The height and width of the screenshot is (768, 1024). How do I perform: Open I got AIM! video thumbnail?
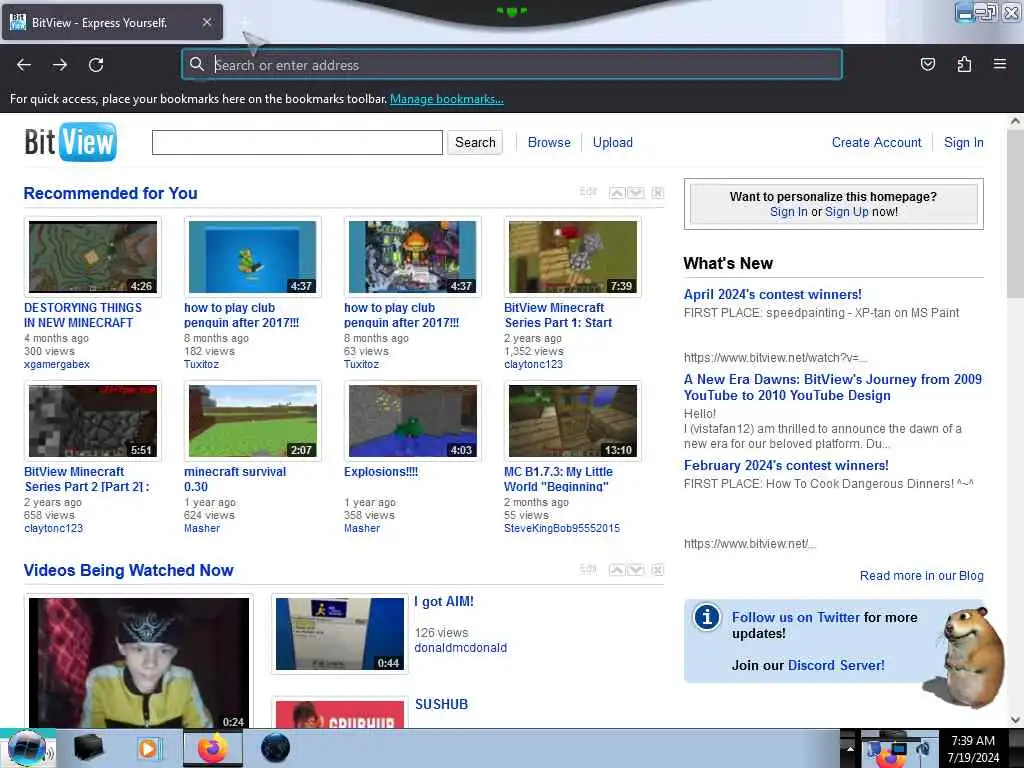340,633
